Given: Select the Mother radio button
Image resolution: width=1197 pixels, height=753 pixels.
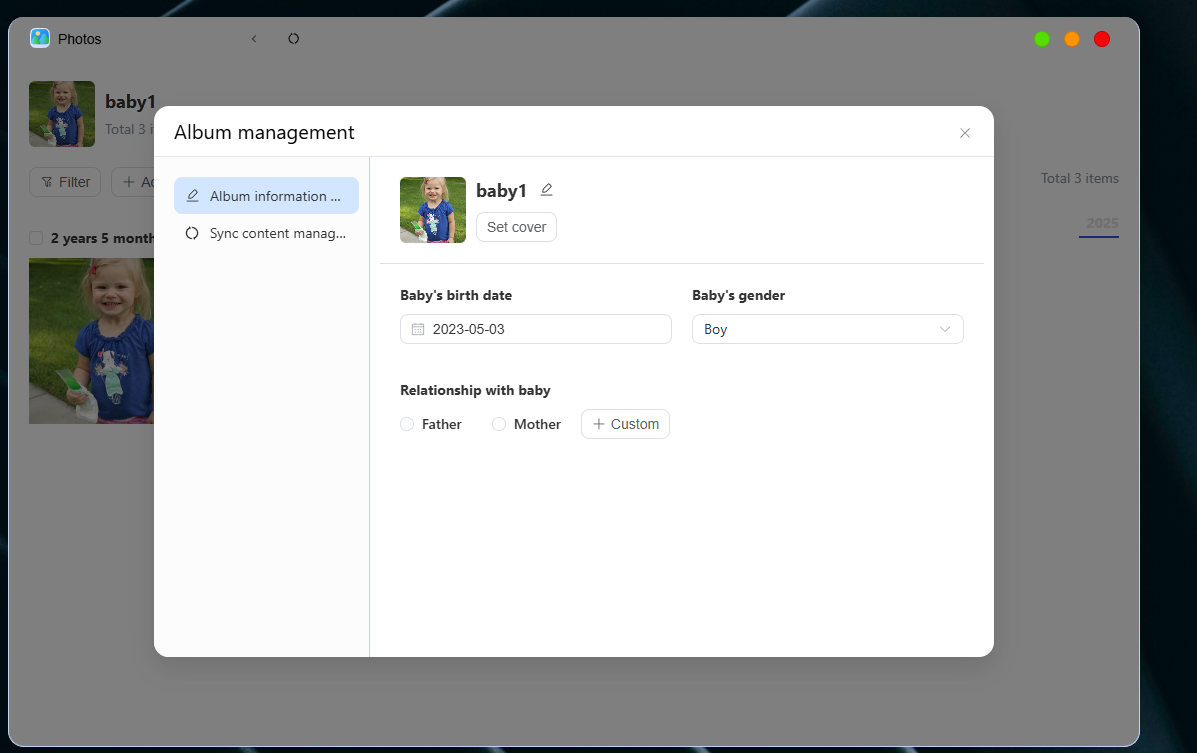Looking at the screenshot, I should pyautogui.click(x=498, y=424).
